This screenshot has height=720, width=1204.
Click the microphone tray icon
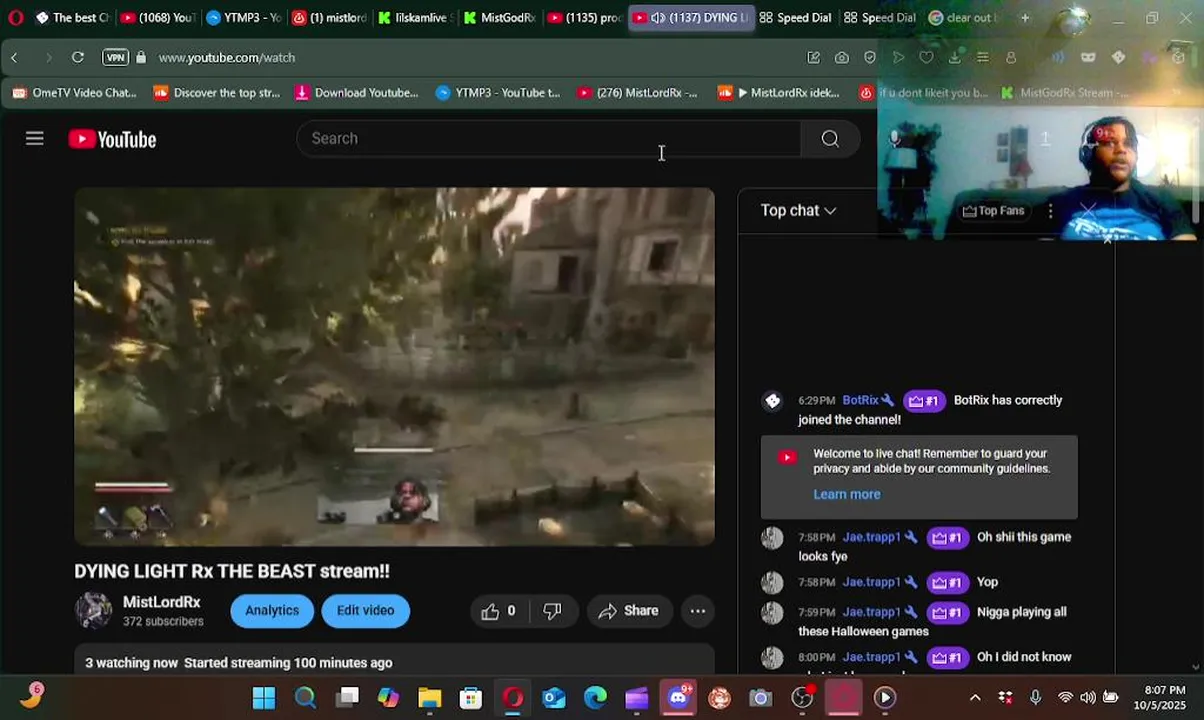point(1036,698)
